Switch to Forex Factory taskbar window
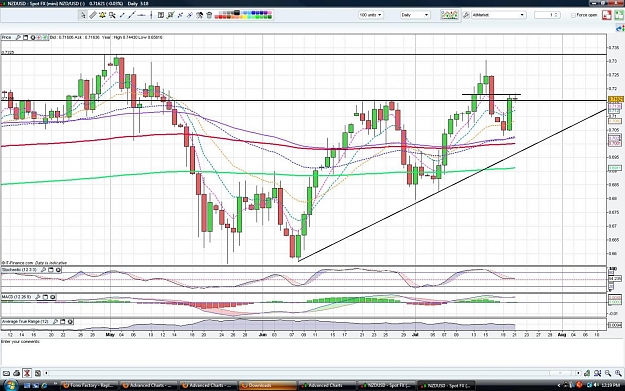Viewport: 625px width, 391px height. tap(90, 385)
